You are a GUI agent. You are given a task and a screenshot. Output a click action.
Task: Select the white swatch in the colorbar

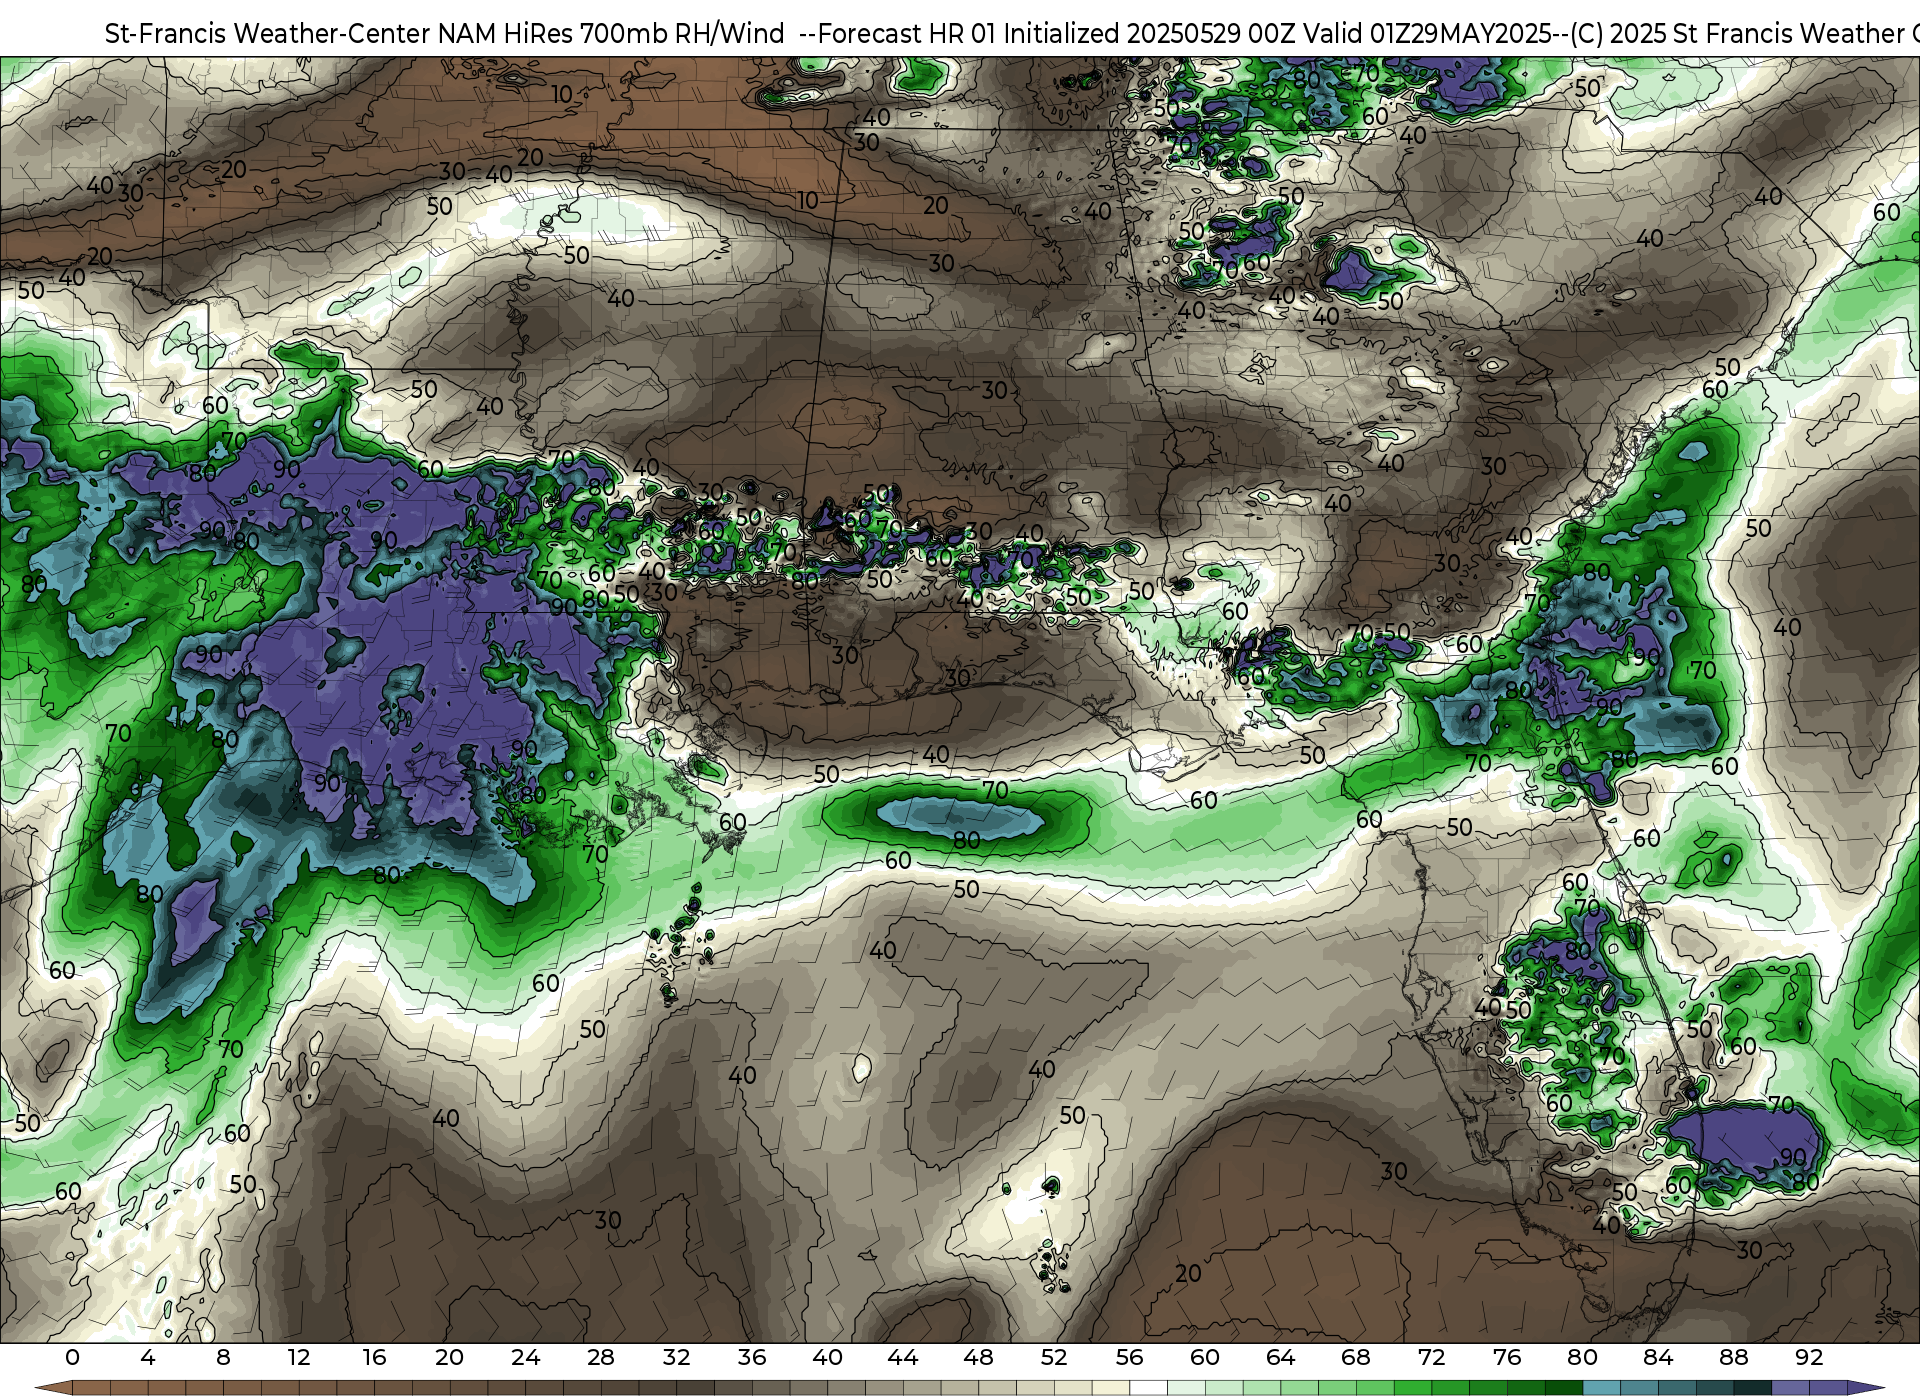[1148, 1388]
